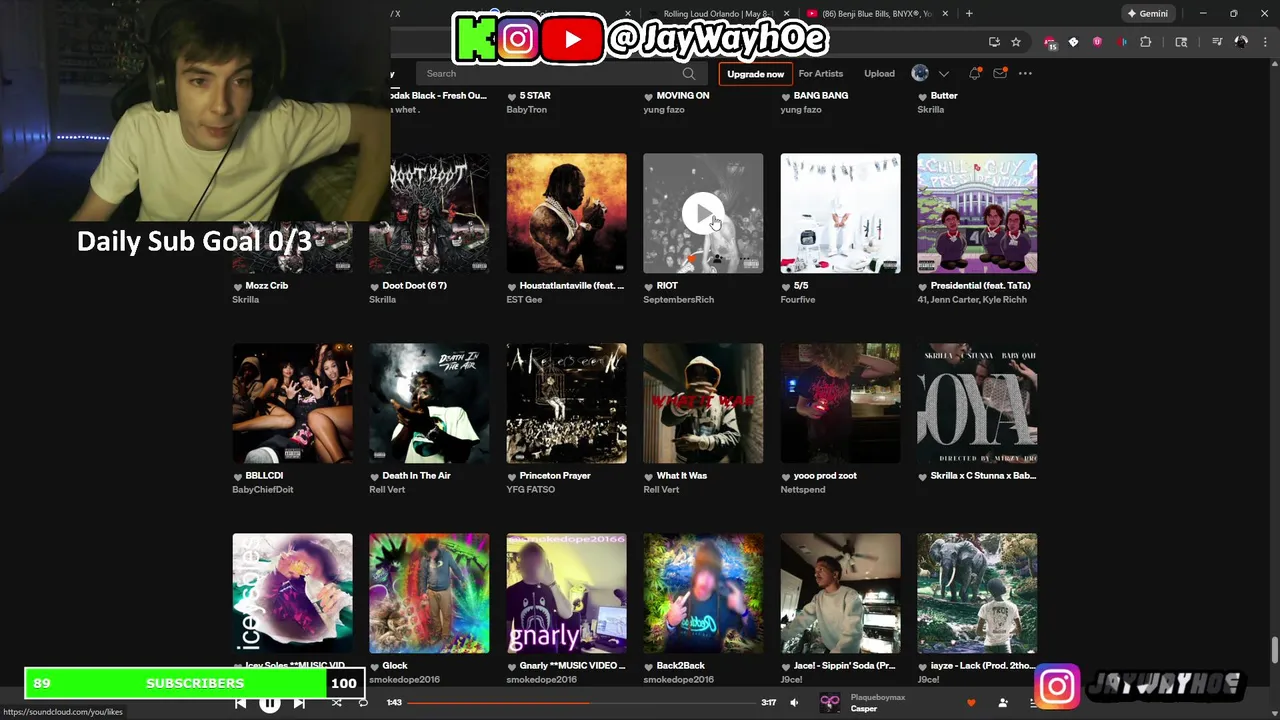Viewport: 1280px width, 720px height.
Task: Skip to previous track in player
Action: (240, 703)
